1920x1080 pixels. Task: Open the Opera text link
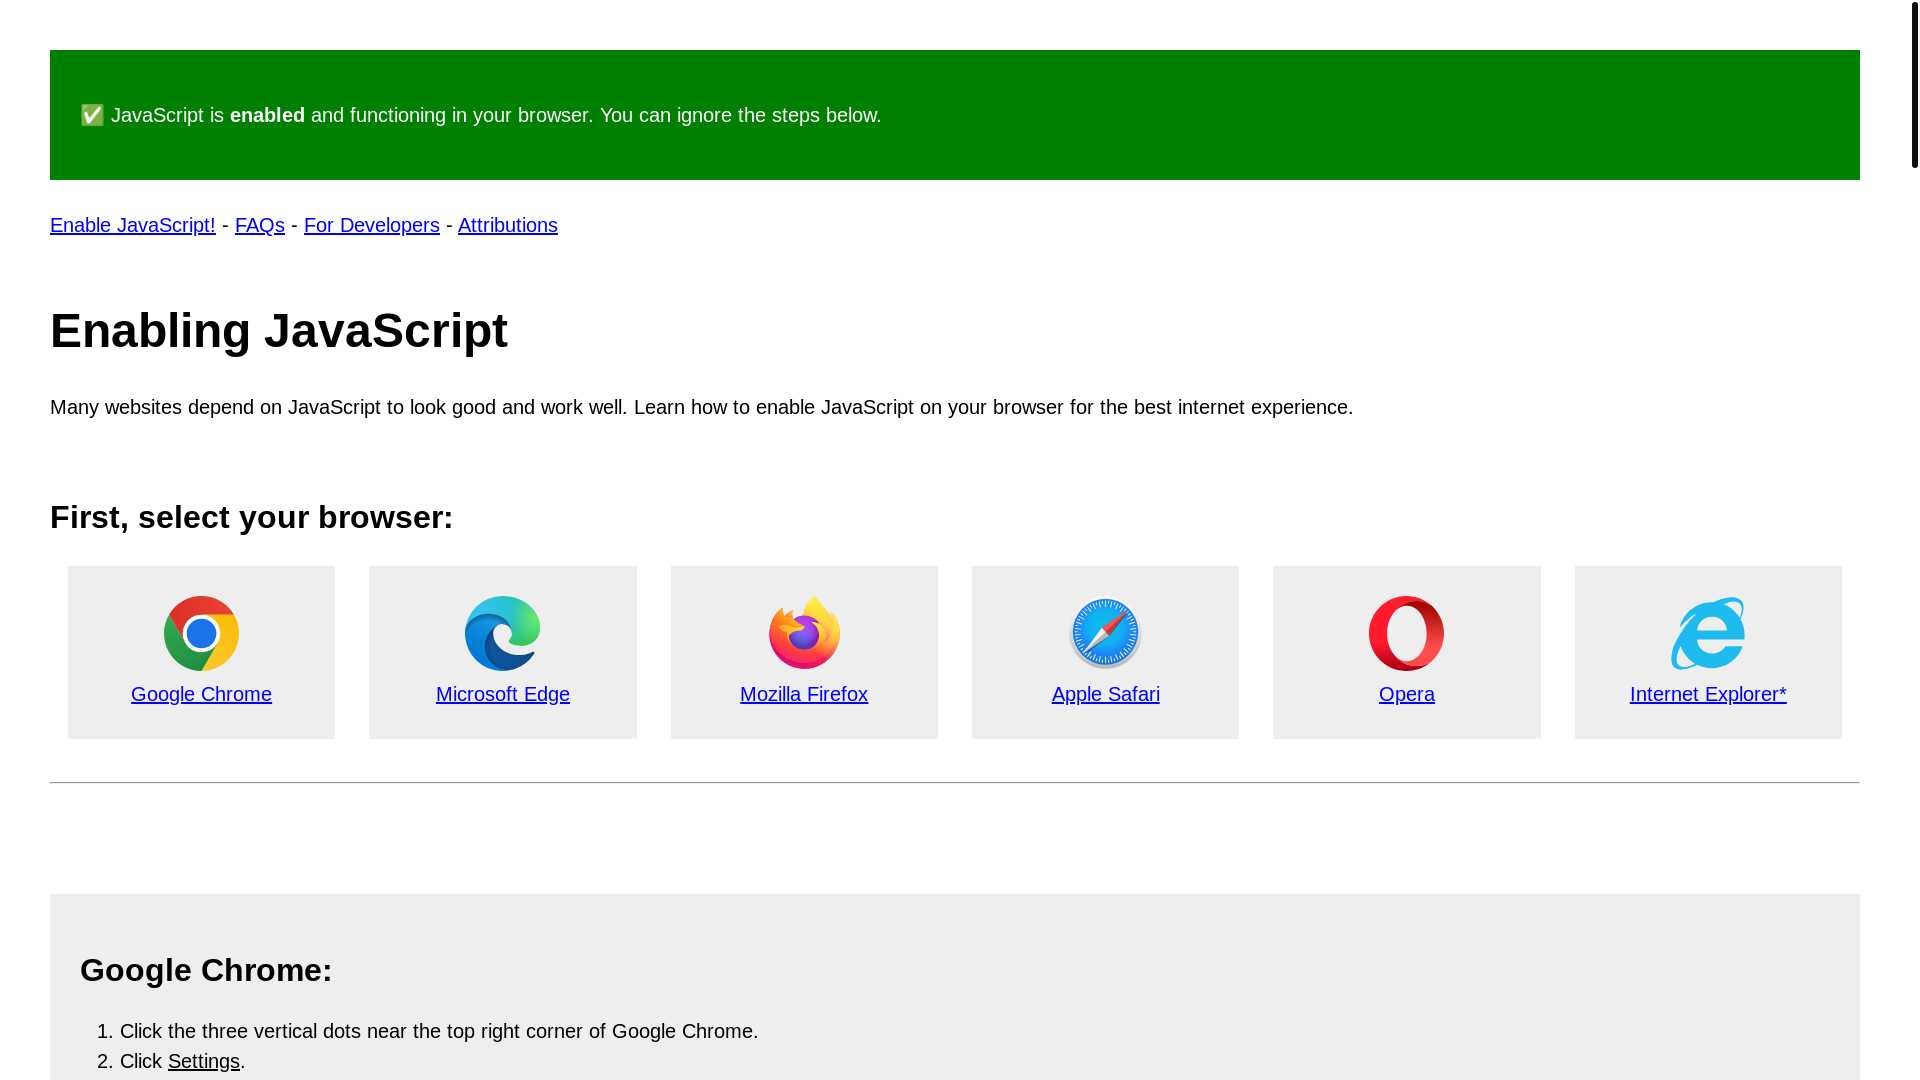(1407, 694)
